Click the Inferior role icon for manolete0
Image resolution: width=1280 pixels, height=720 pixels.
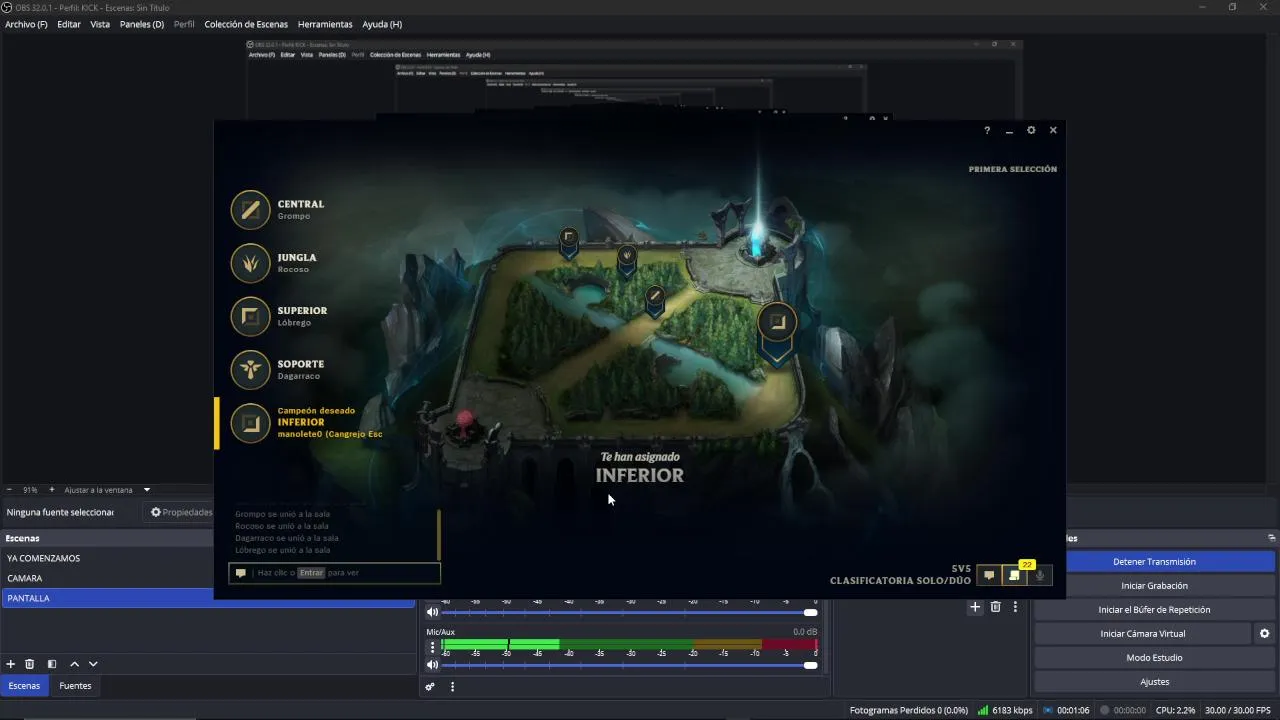point(251,423)
